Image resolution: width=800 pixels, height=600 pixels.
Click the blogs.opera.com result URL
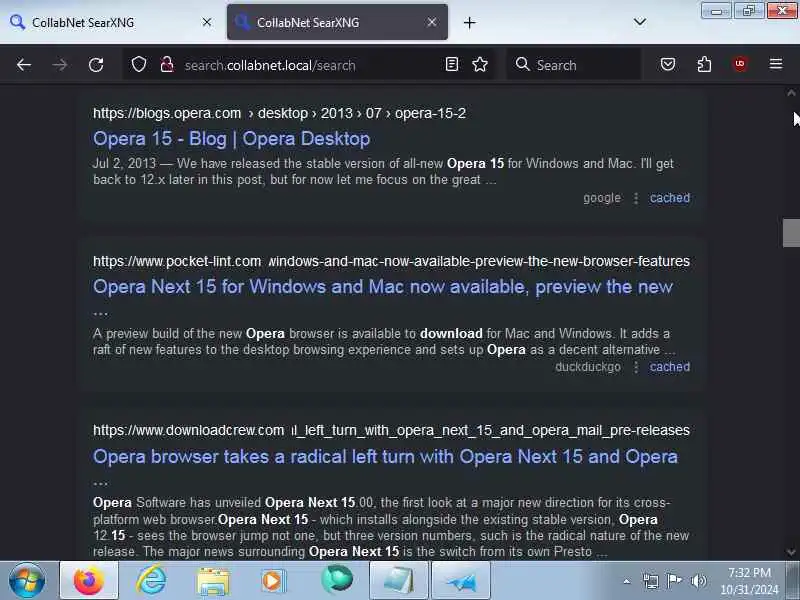tap(279, 113)
